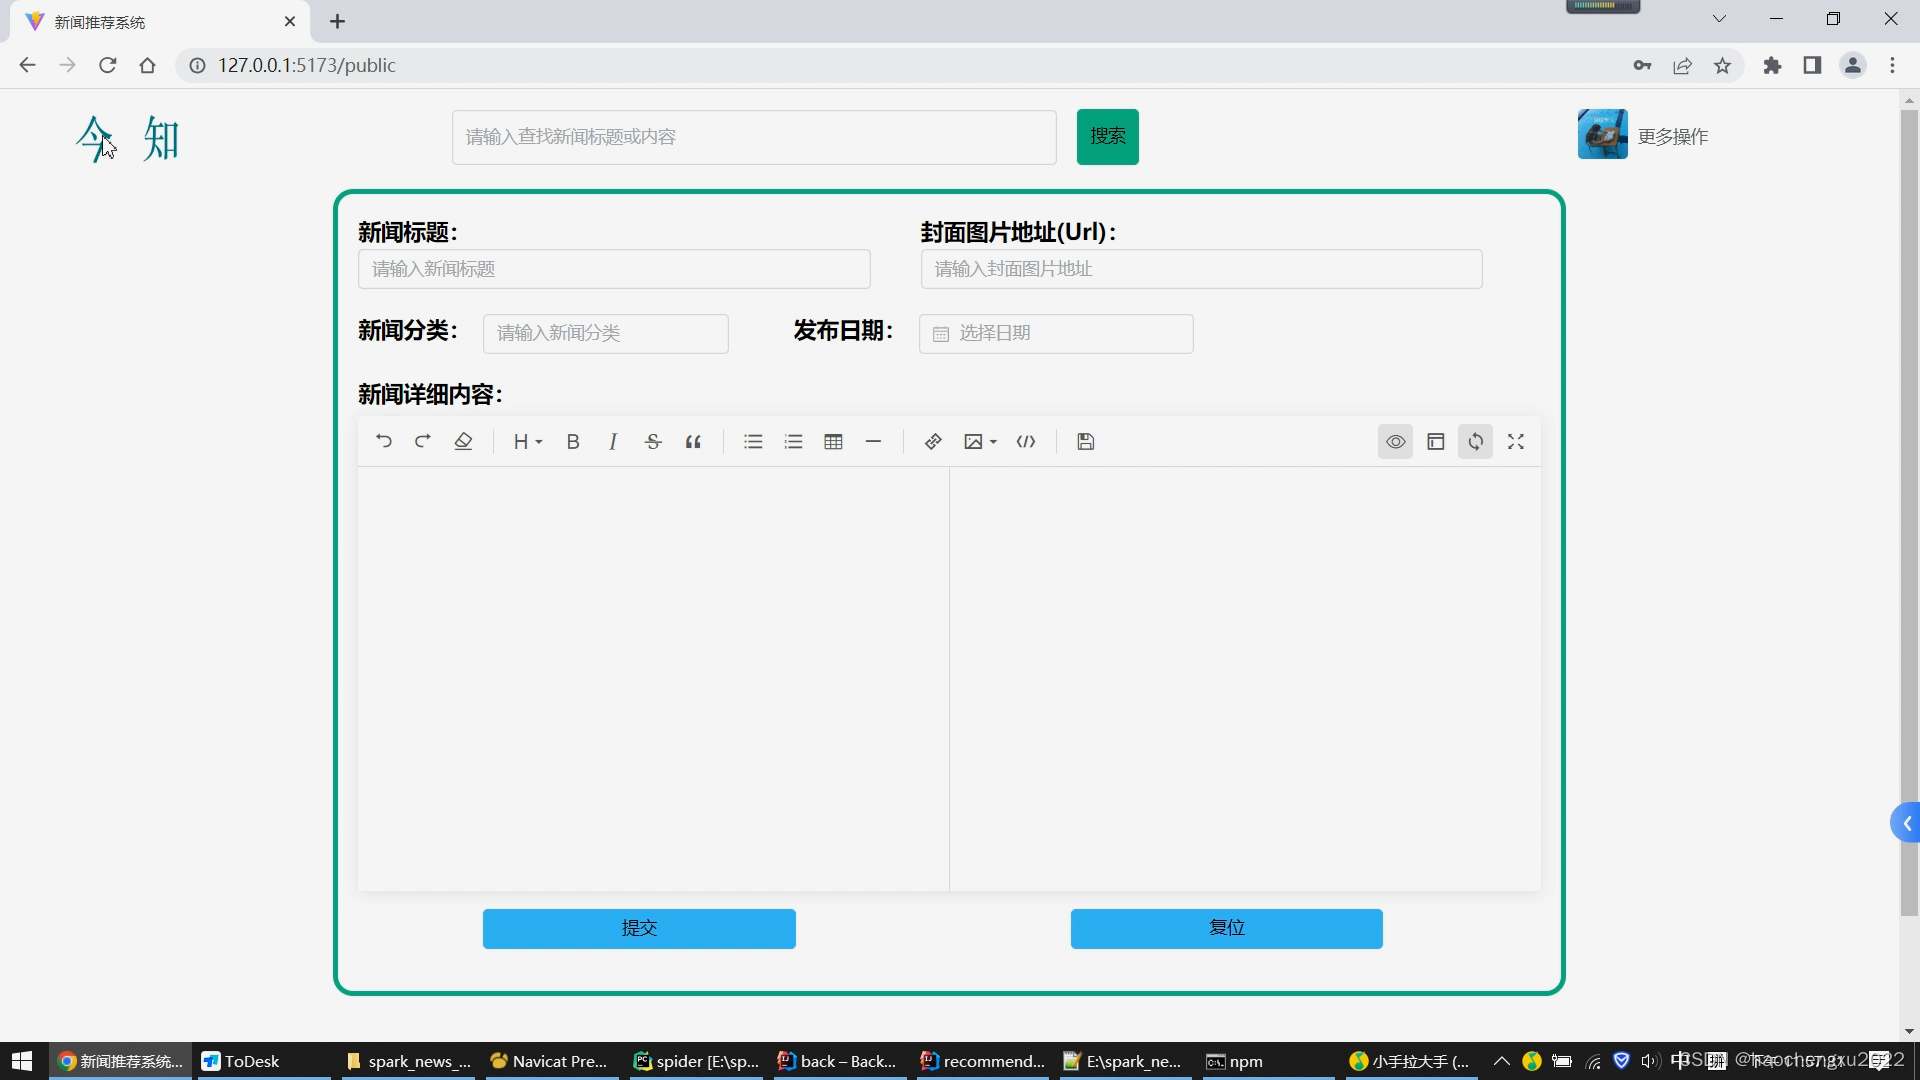Insert a code block via the editor toolbar
Screen dimensions: 1920x1080
[1025, 441]
